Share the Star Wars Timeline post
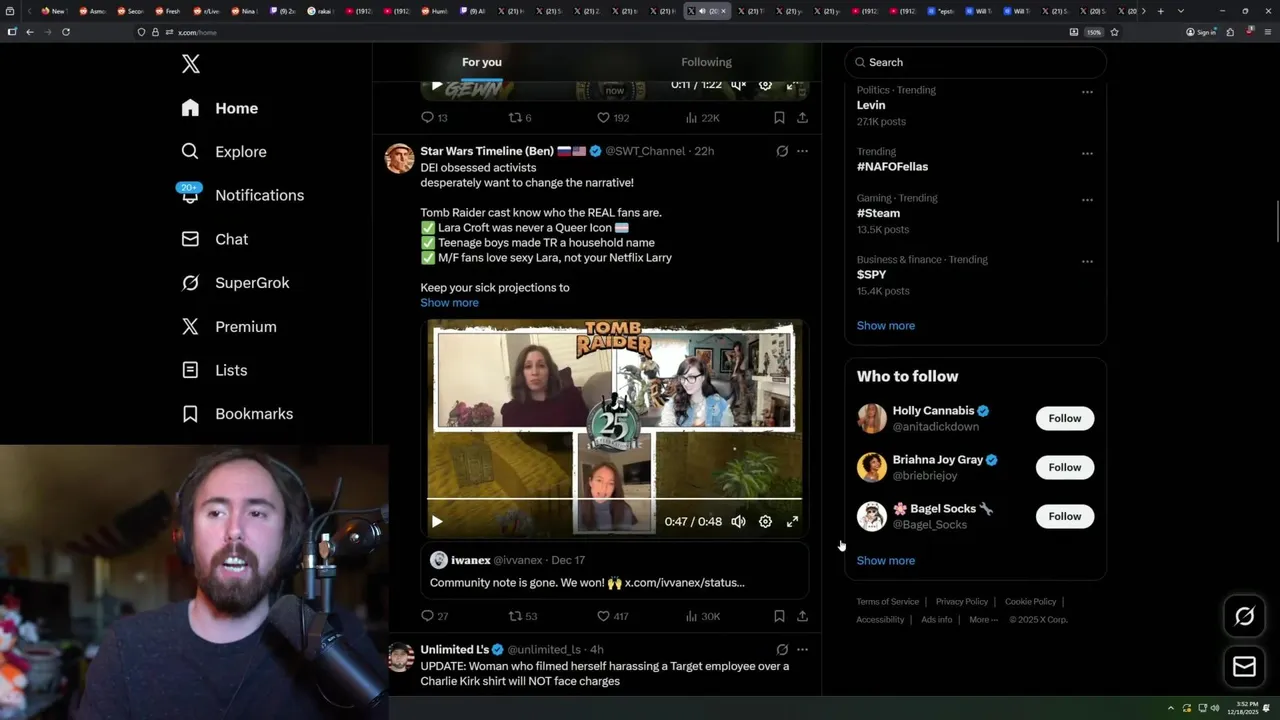Screen dimensions: 1280x720 pyautogui.click(x=802, y=616)
